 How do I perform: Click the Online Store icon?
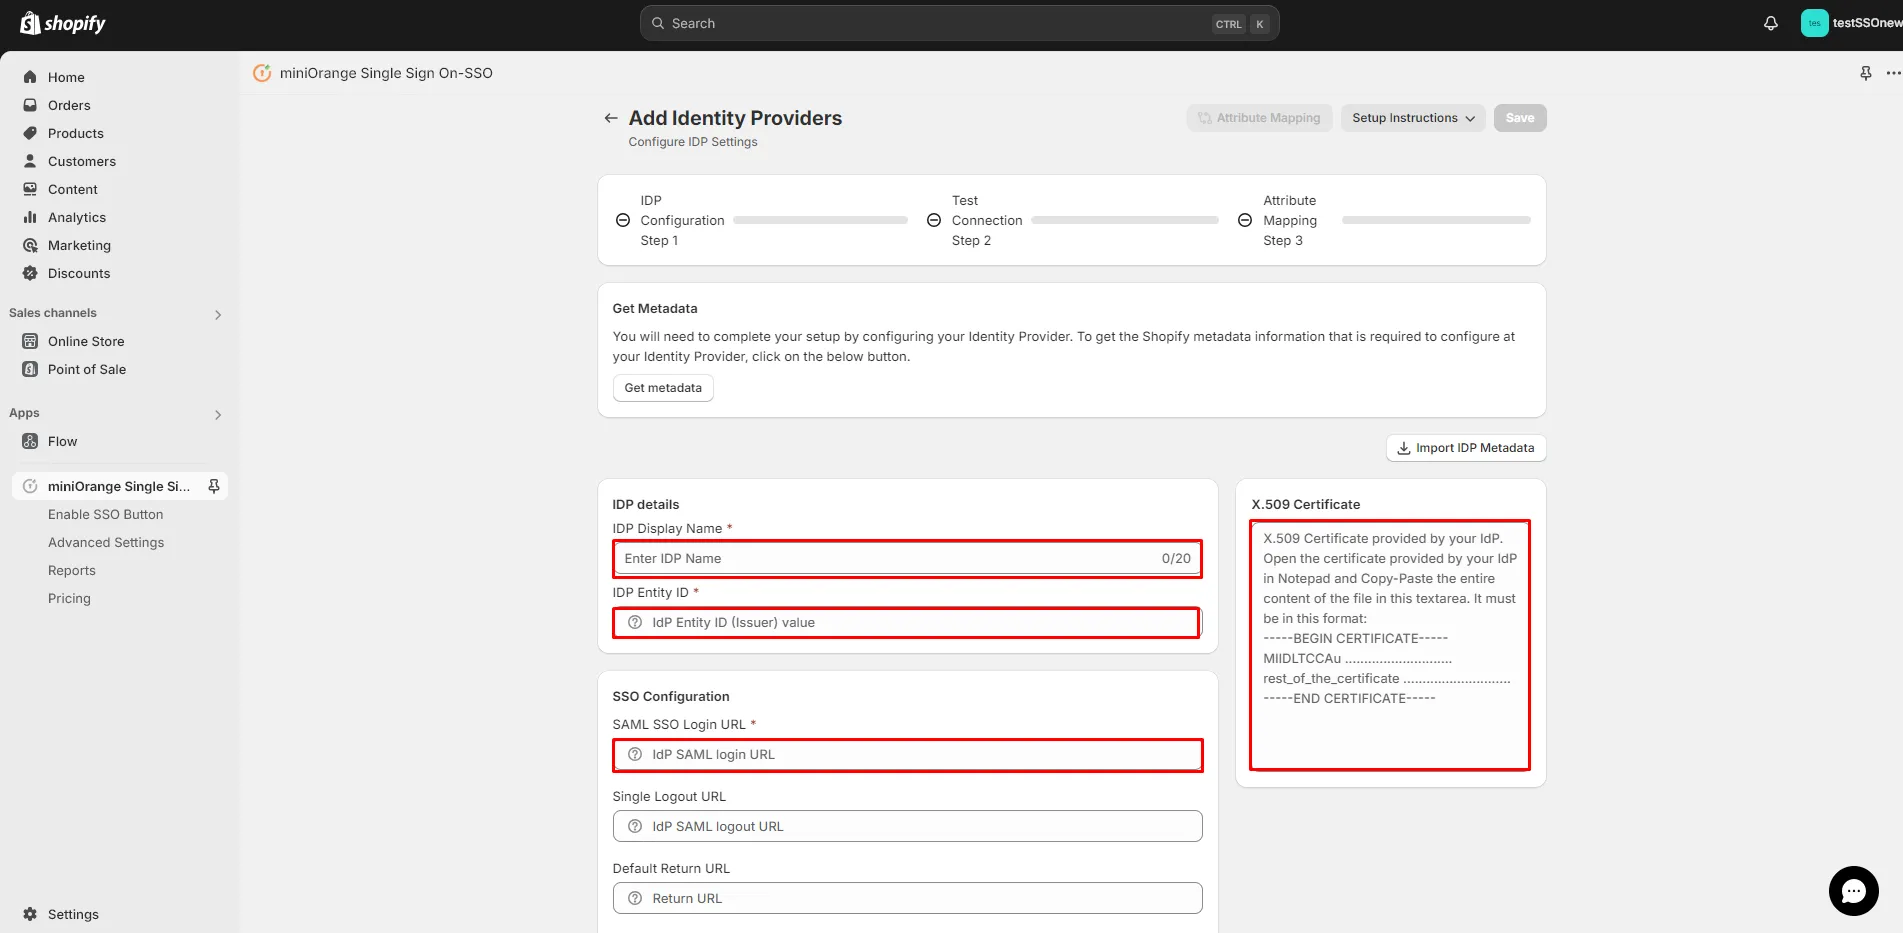(30, 341)
